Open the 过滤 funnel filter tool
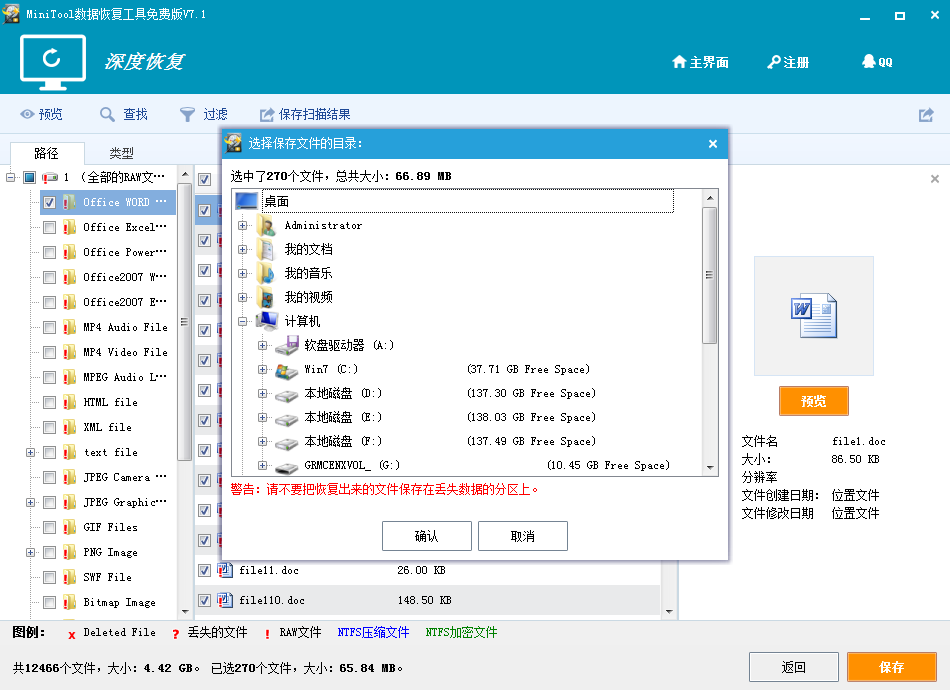Image resolution: width=950 pixels, height=690 pixels. click(x=187, y=114)
